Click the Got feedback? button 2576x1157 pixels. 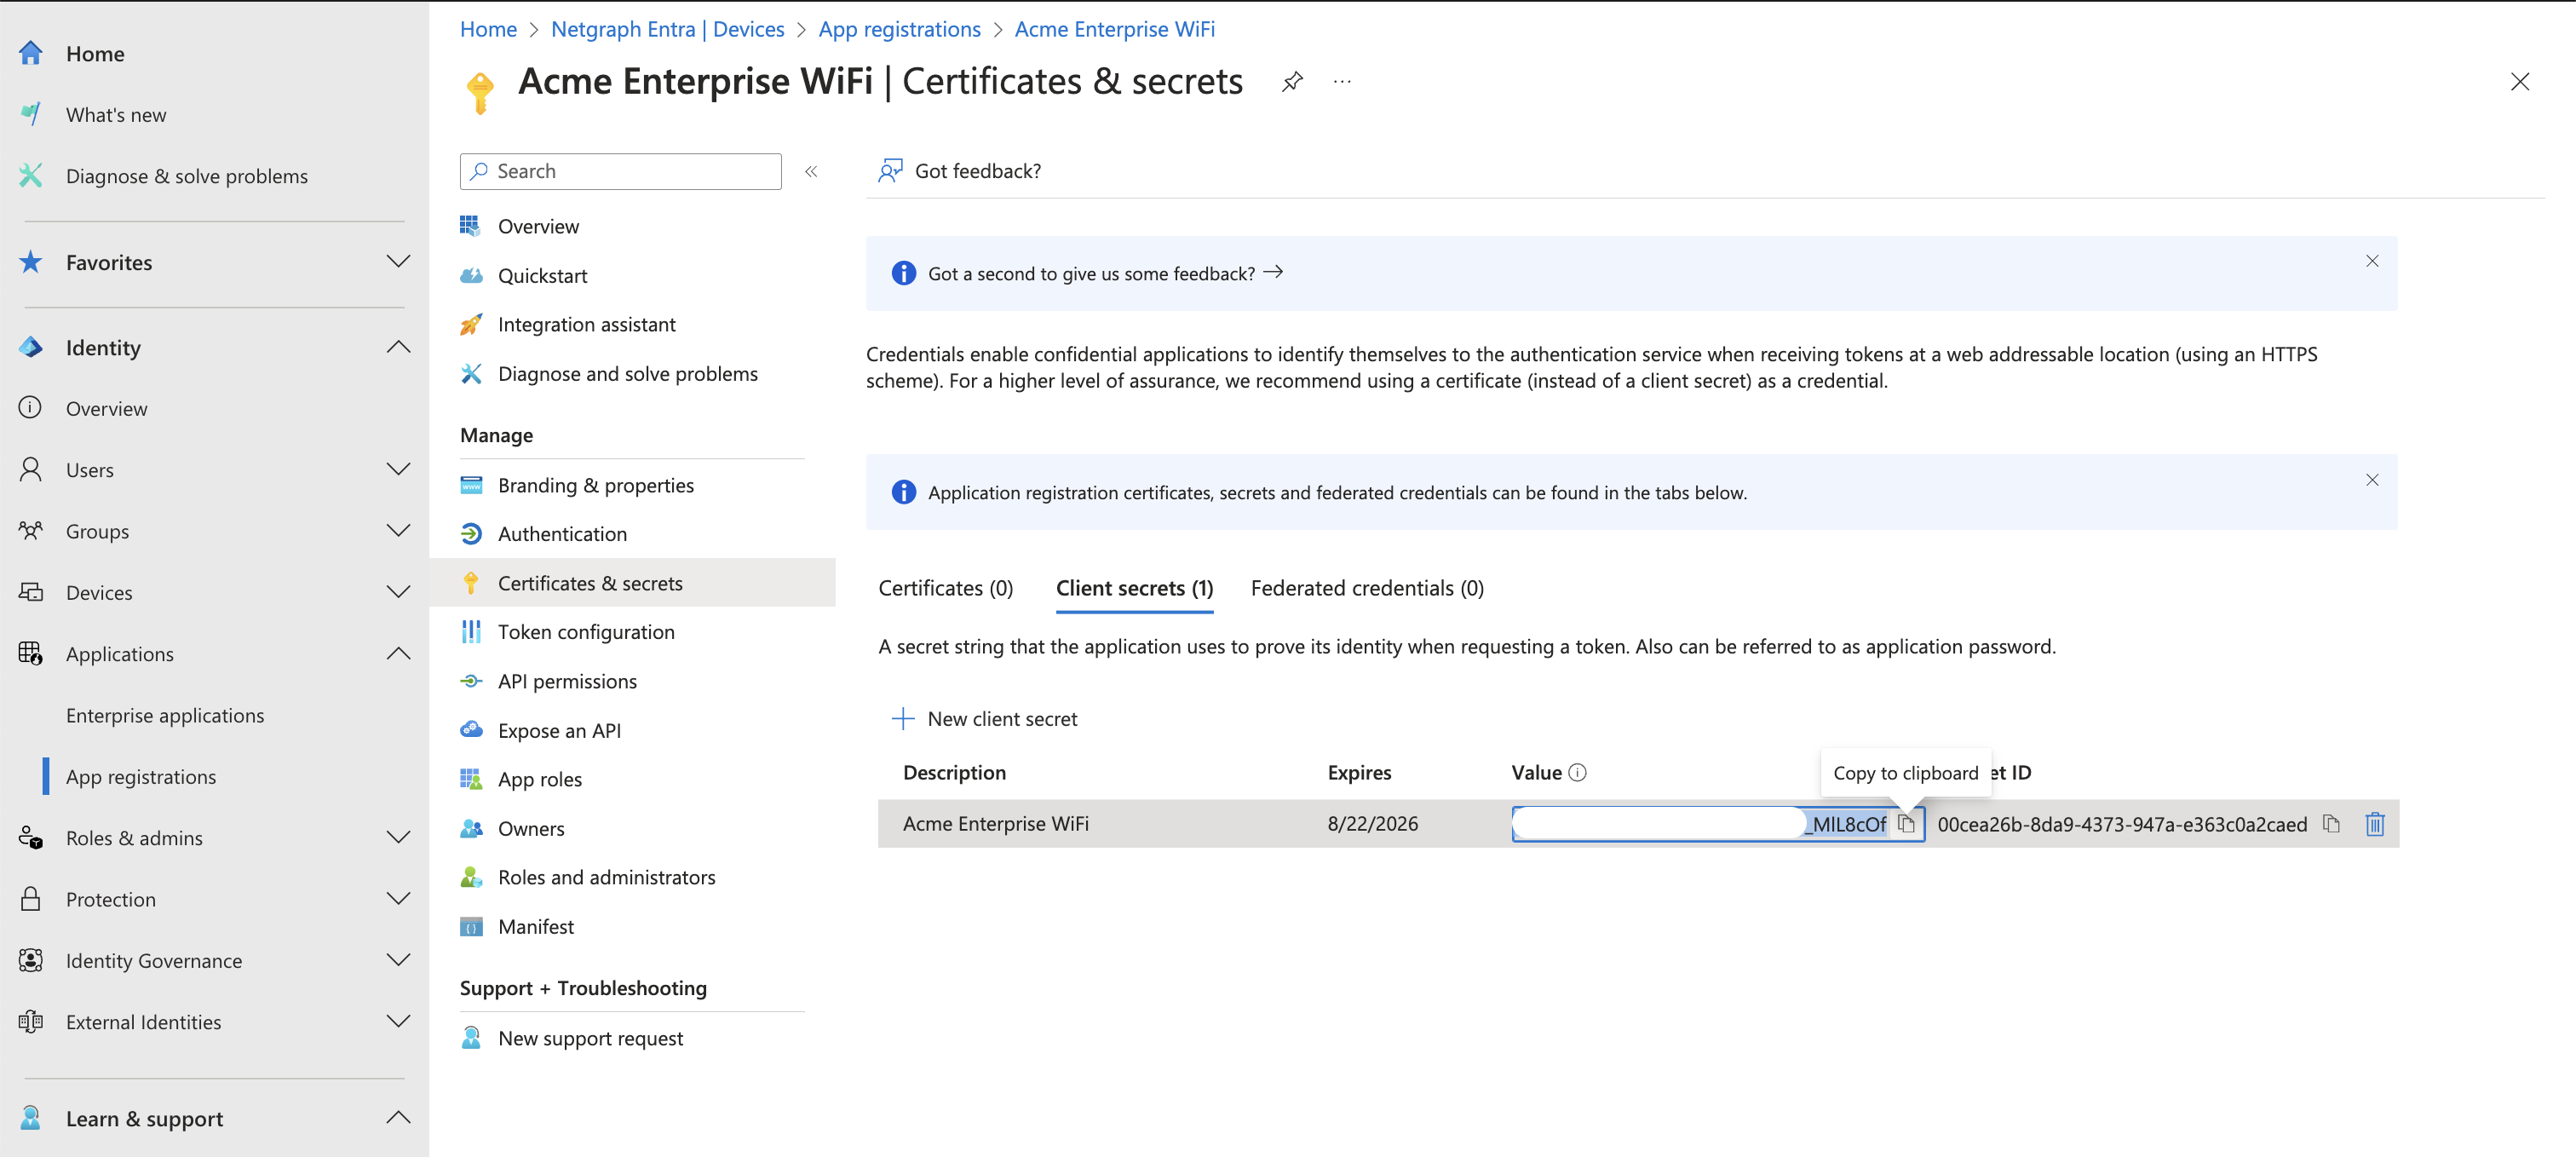point(960,171)
